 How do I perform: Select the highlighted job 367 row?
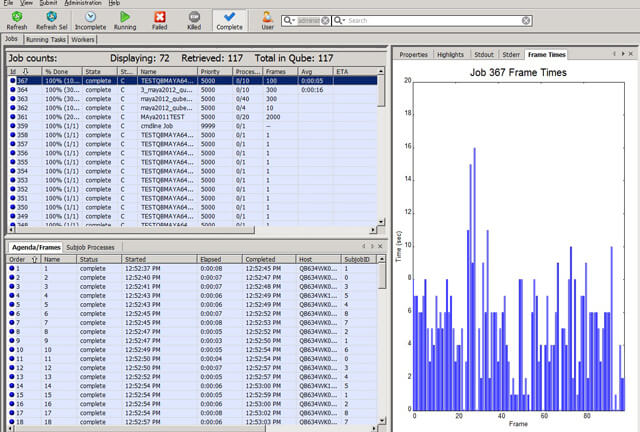pyautogui.click(x=192, y=81)
